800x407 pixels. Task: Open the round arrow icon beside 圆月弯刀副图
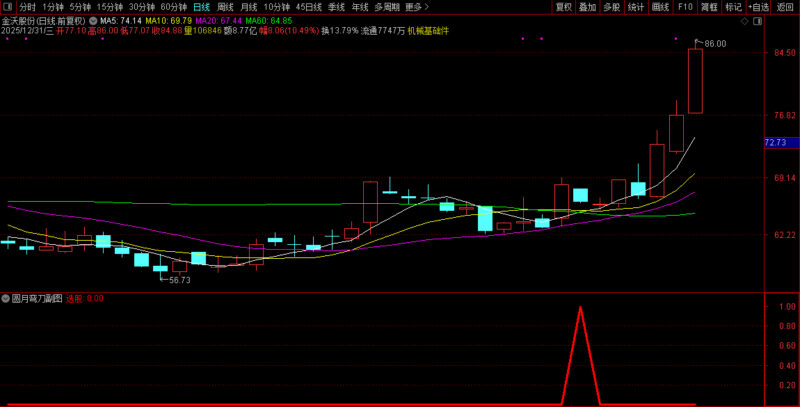[x=6, y=298]
